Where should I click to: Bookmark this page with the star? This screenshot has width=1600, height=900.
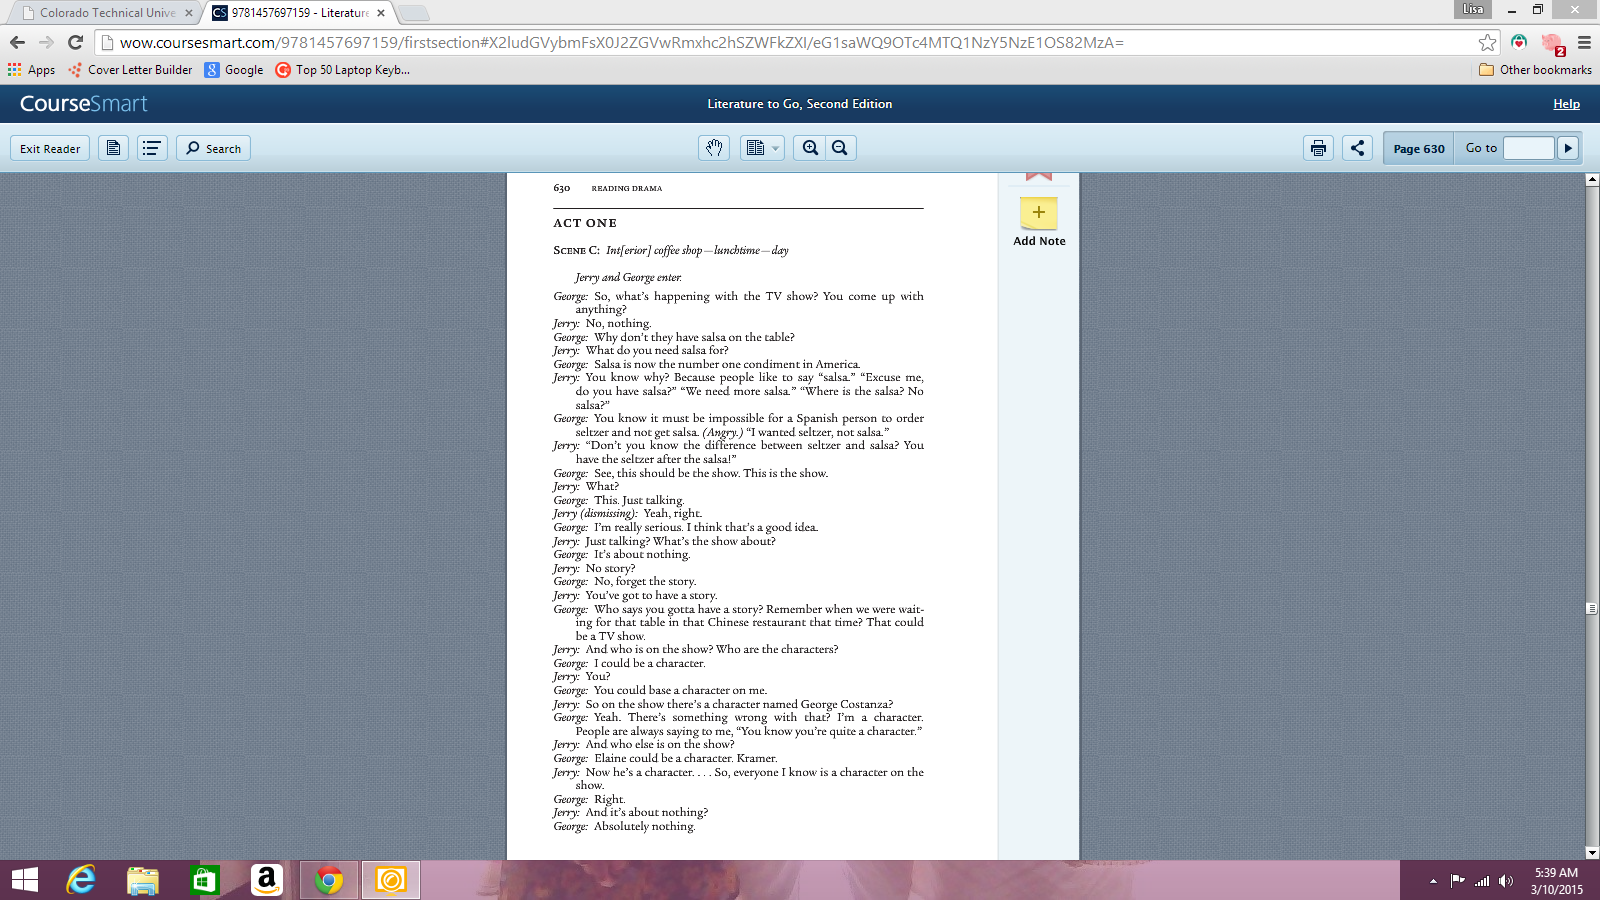[x=1488, y=42]
